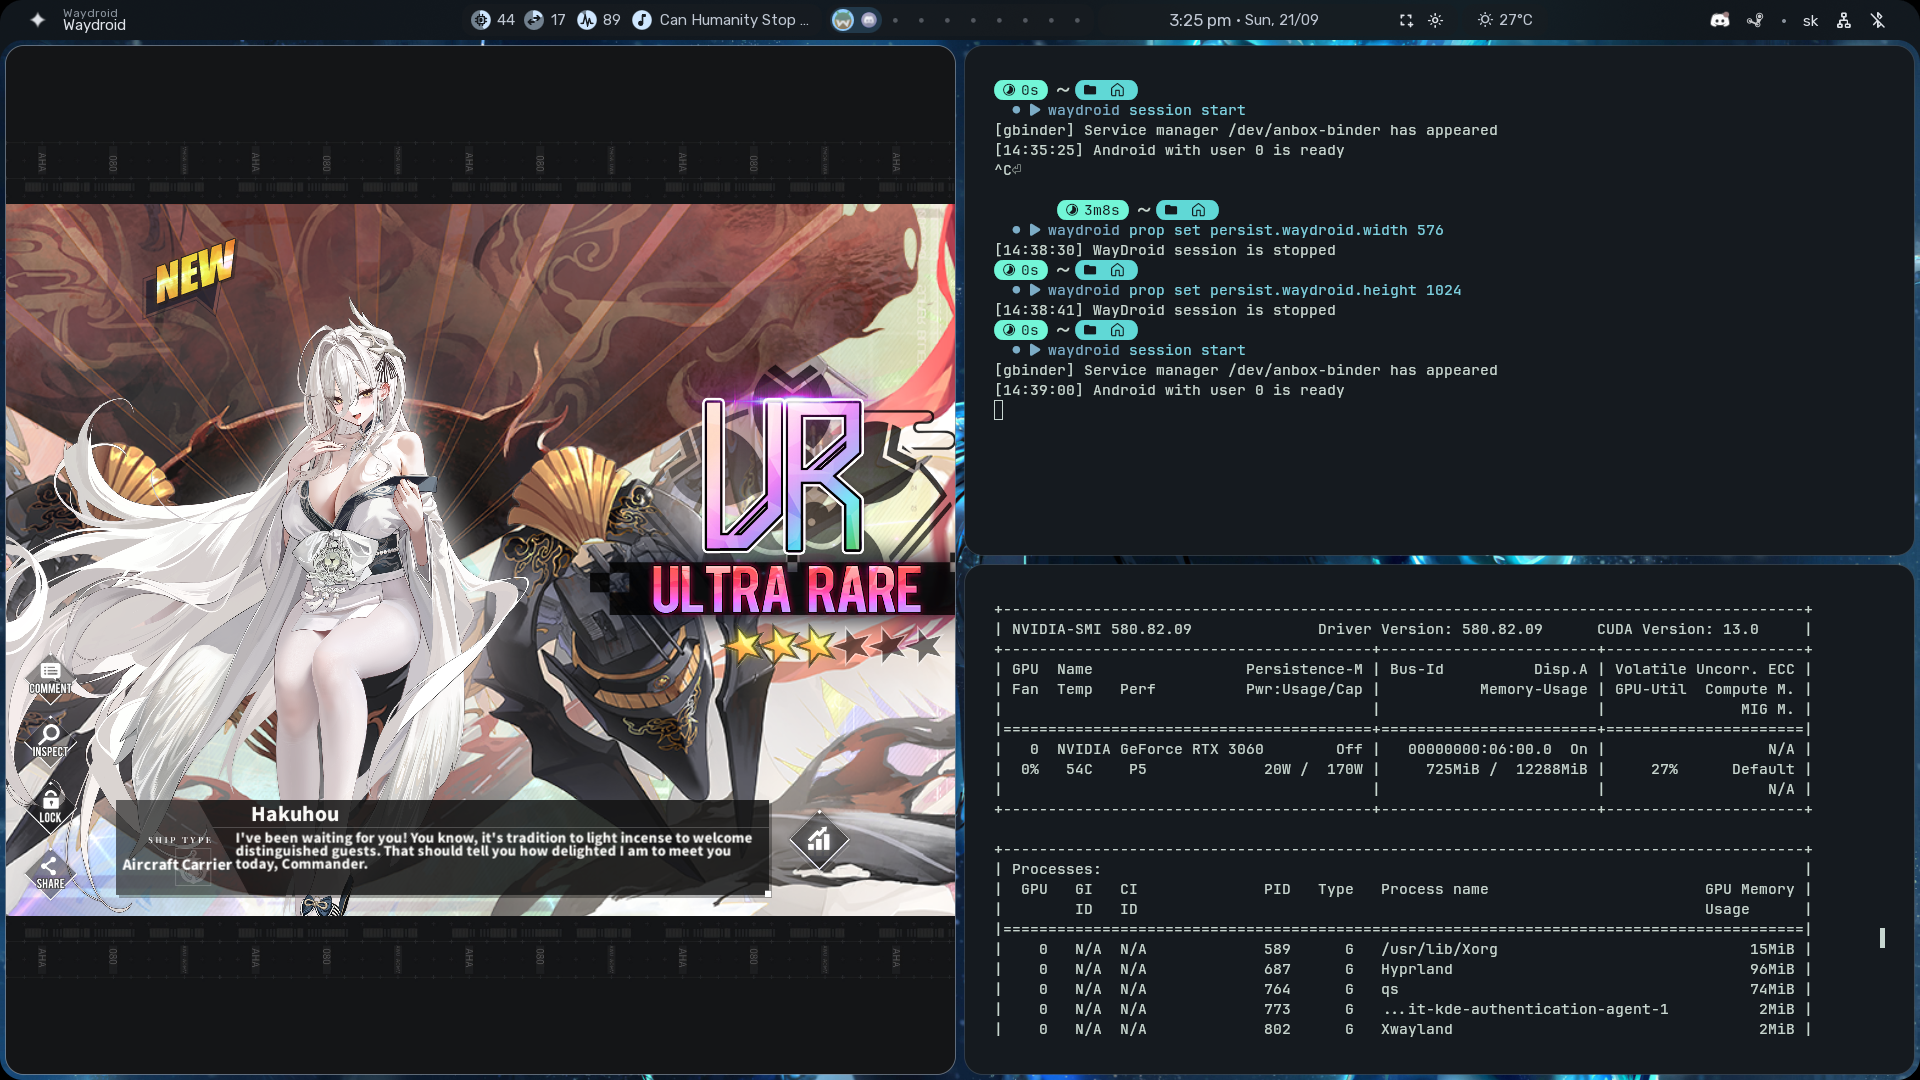Click '[14:35:25] Android with user 0 is ready' line
The image size is (1920, 1080).
[x=1169, y=150]
